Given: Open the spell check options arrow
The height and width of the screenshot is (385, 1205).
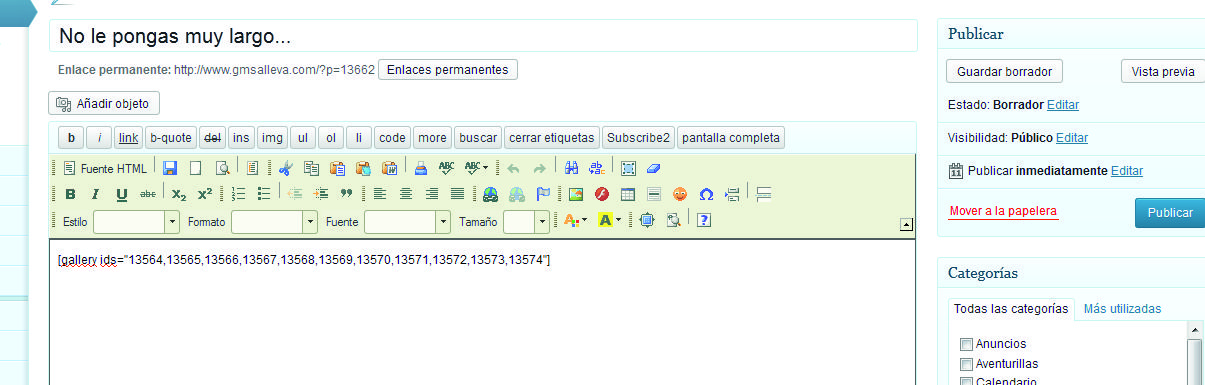Looking at the screenshot, I should coord(485,168).
